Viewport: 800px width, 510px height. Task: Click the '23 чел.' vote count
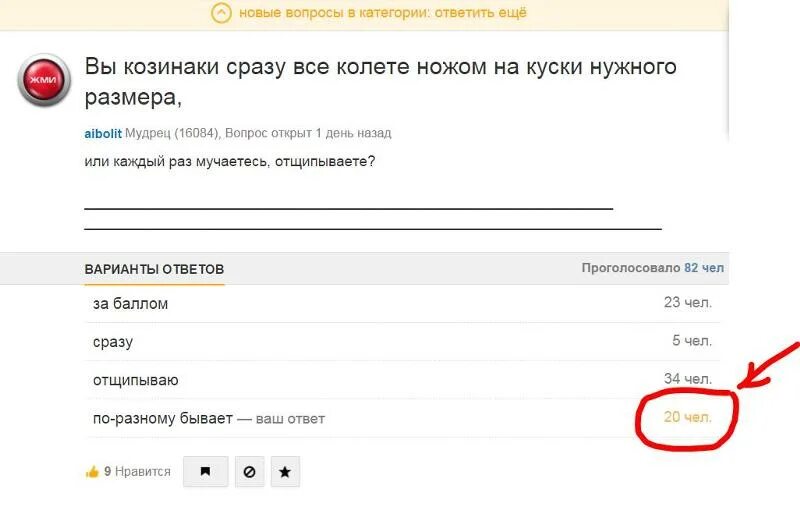point(688,302)
